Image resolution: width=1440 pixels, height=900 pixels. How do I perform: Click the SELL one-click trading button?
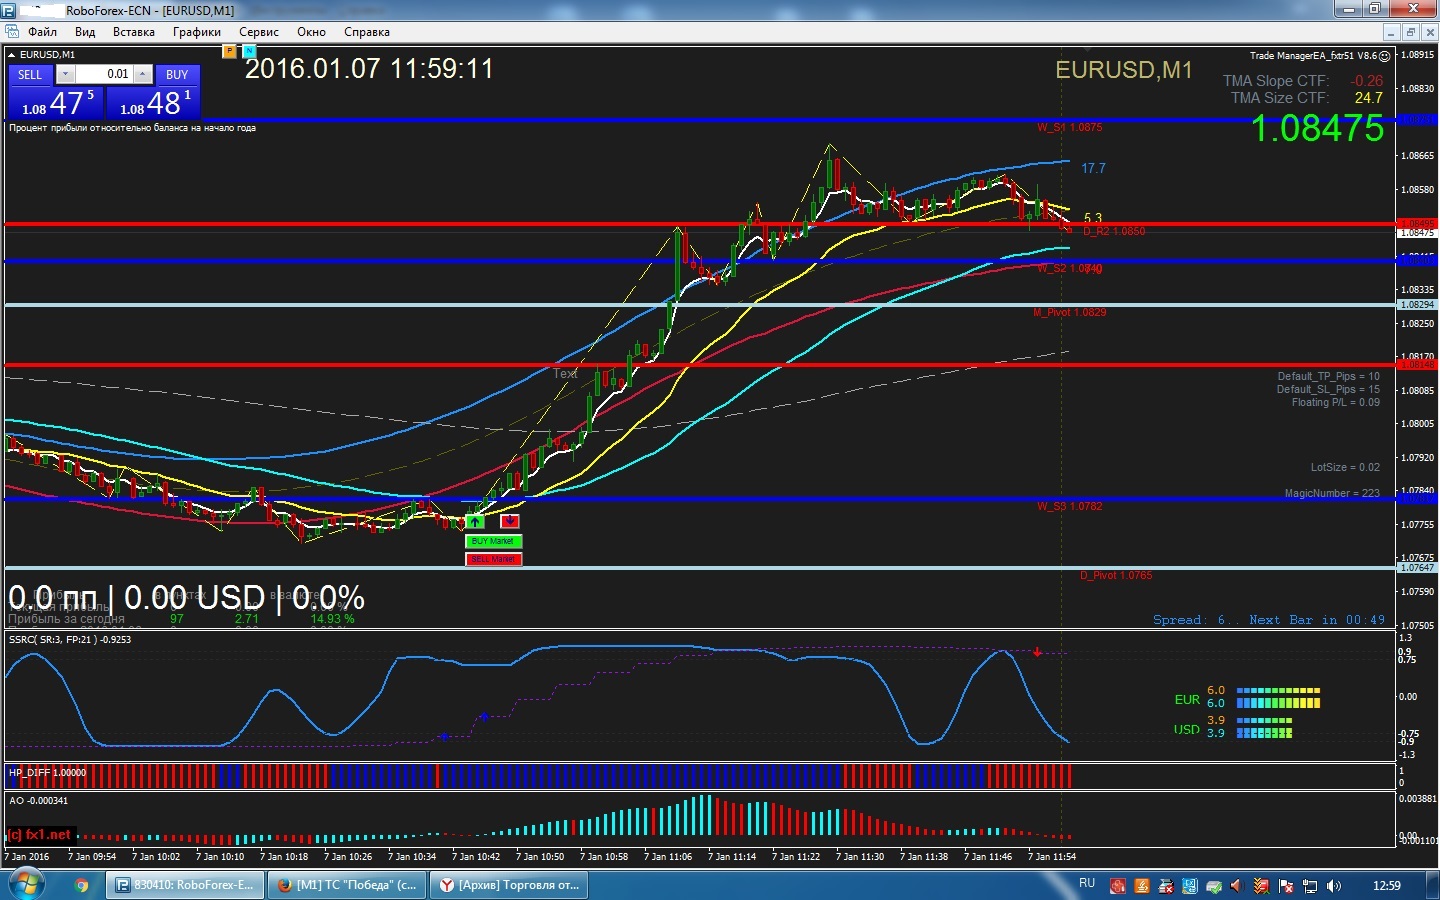[x=31, y=75]
